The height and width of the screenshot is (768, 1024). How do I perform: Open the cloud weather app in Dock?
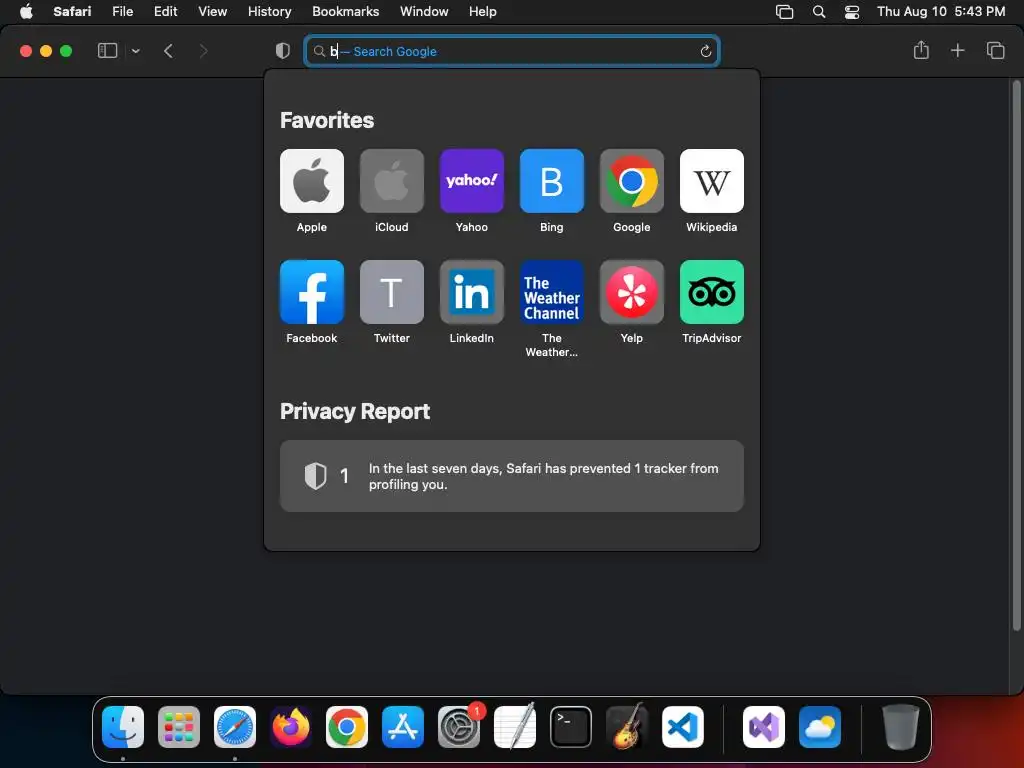pos(820,727)
